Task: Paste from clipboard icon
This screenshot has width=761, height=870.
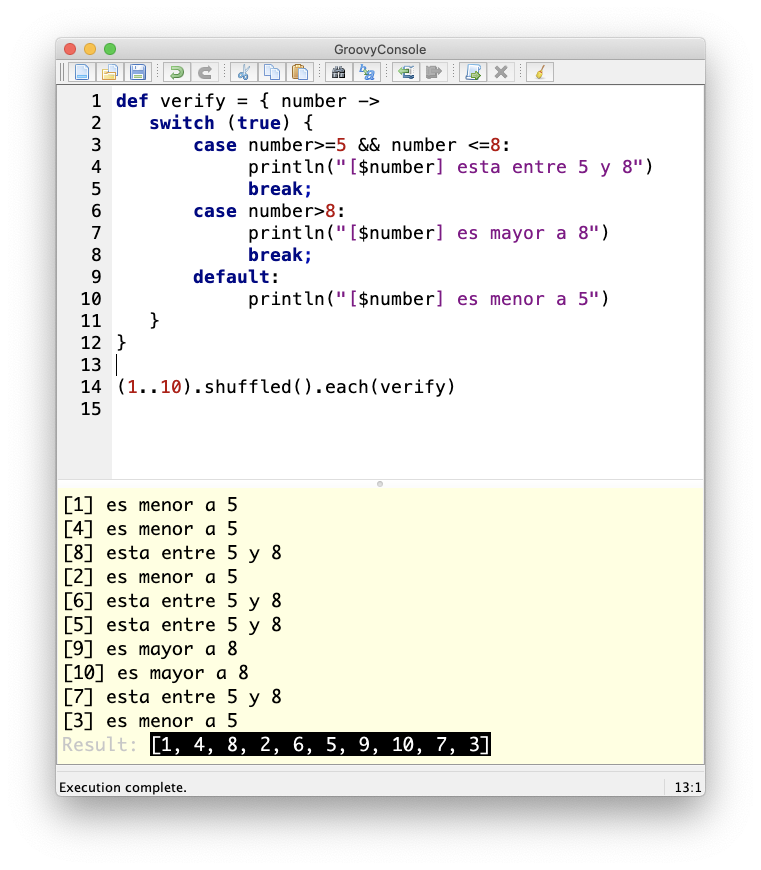Action: pyautogui.click(x=300, y=72)
